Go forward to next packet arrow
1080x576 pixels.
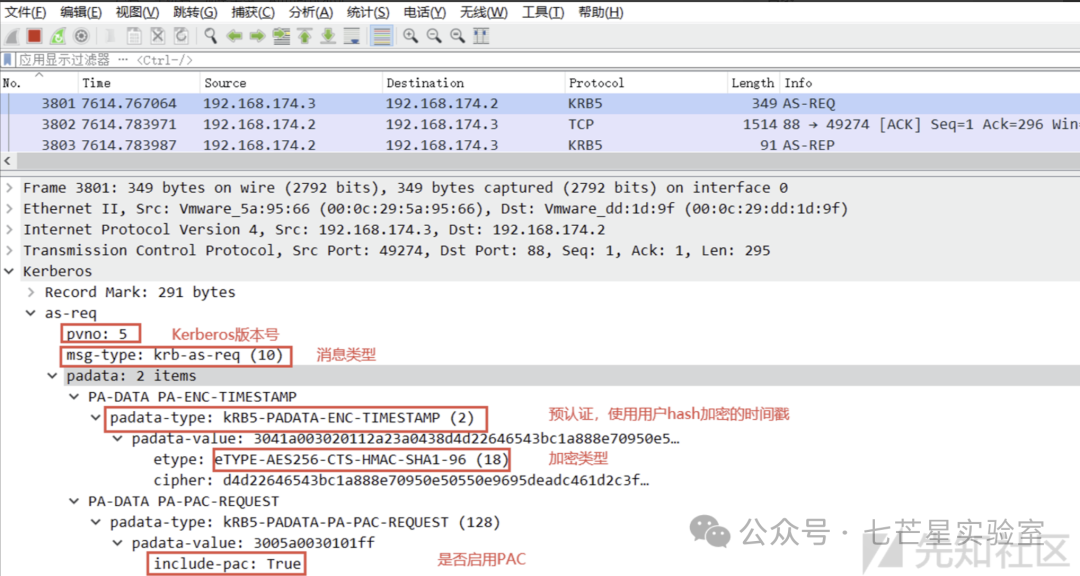point(258,36)
